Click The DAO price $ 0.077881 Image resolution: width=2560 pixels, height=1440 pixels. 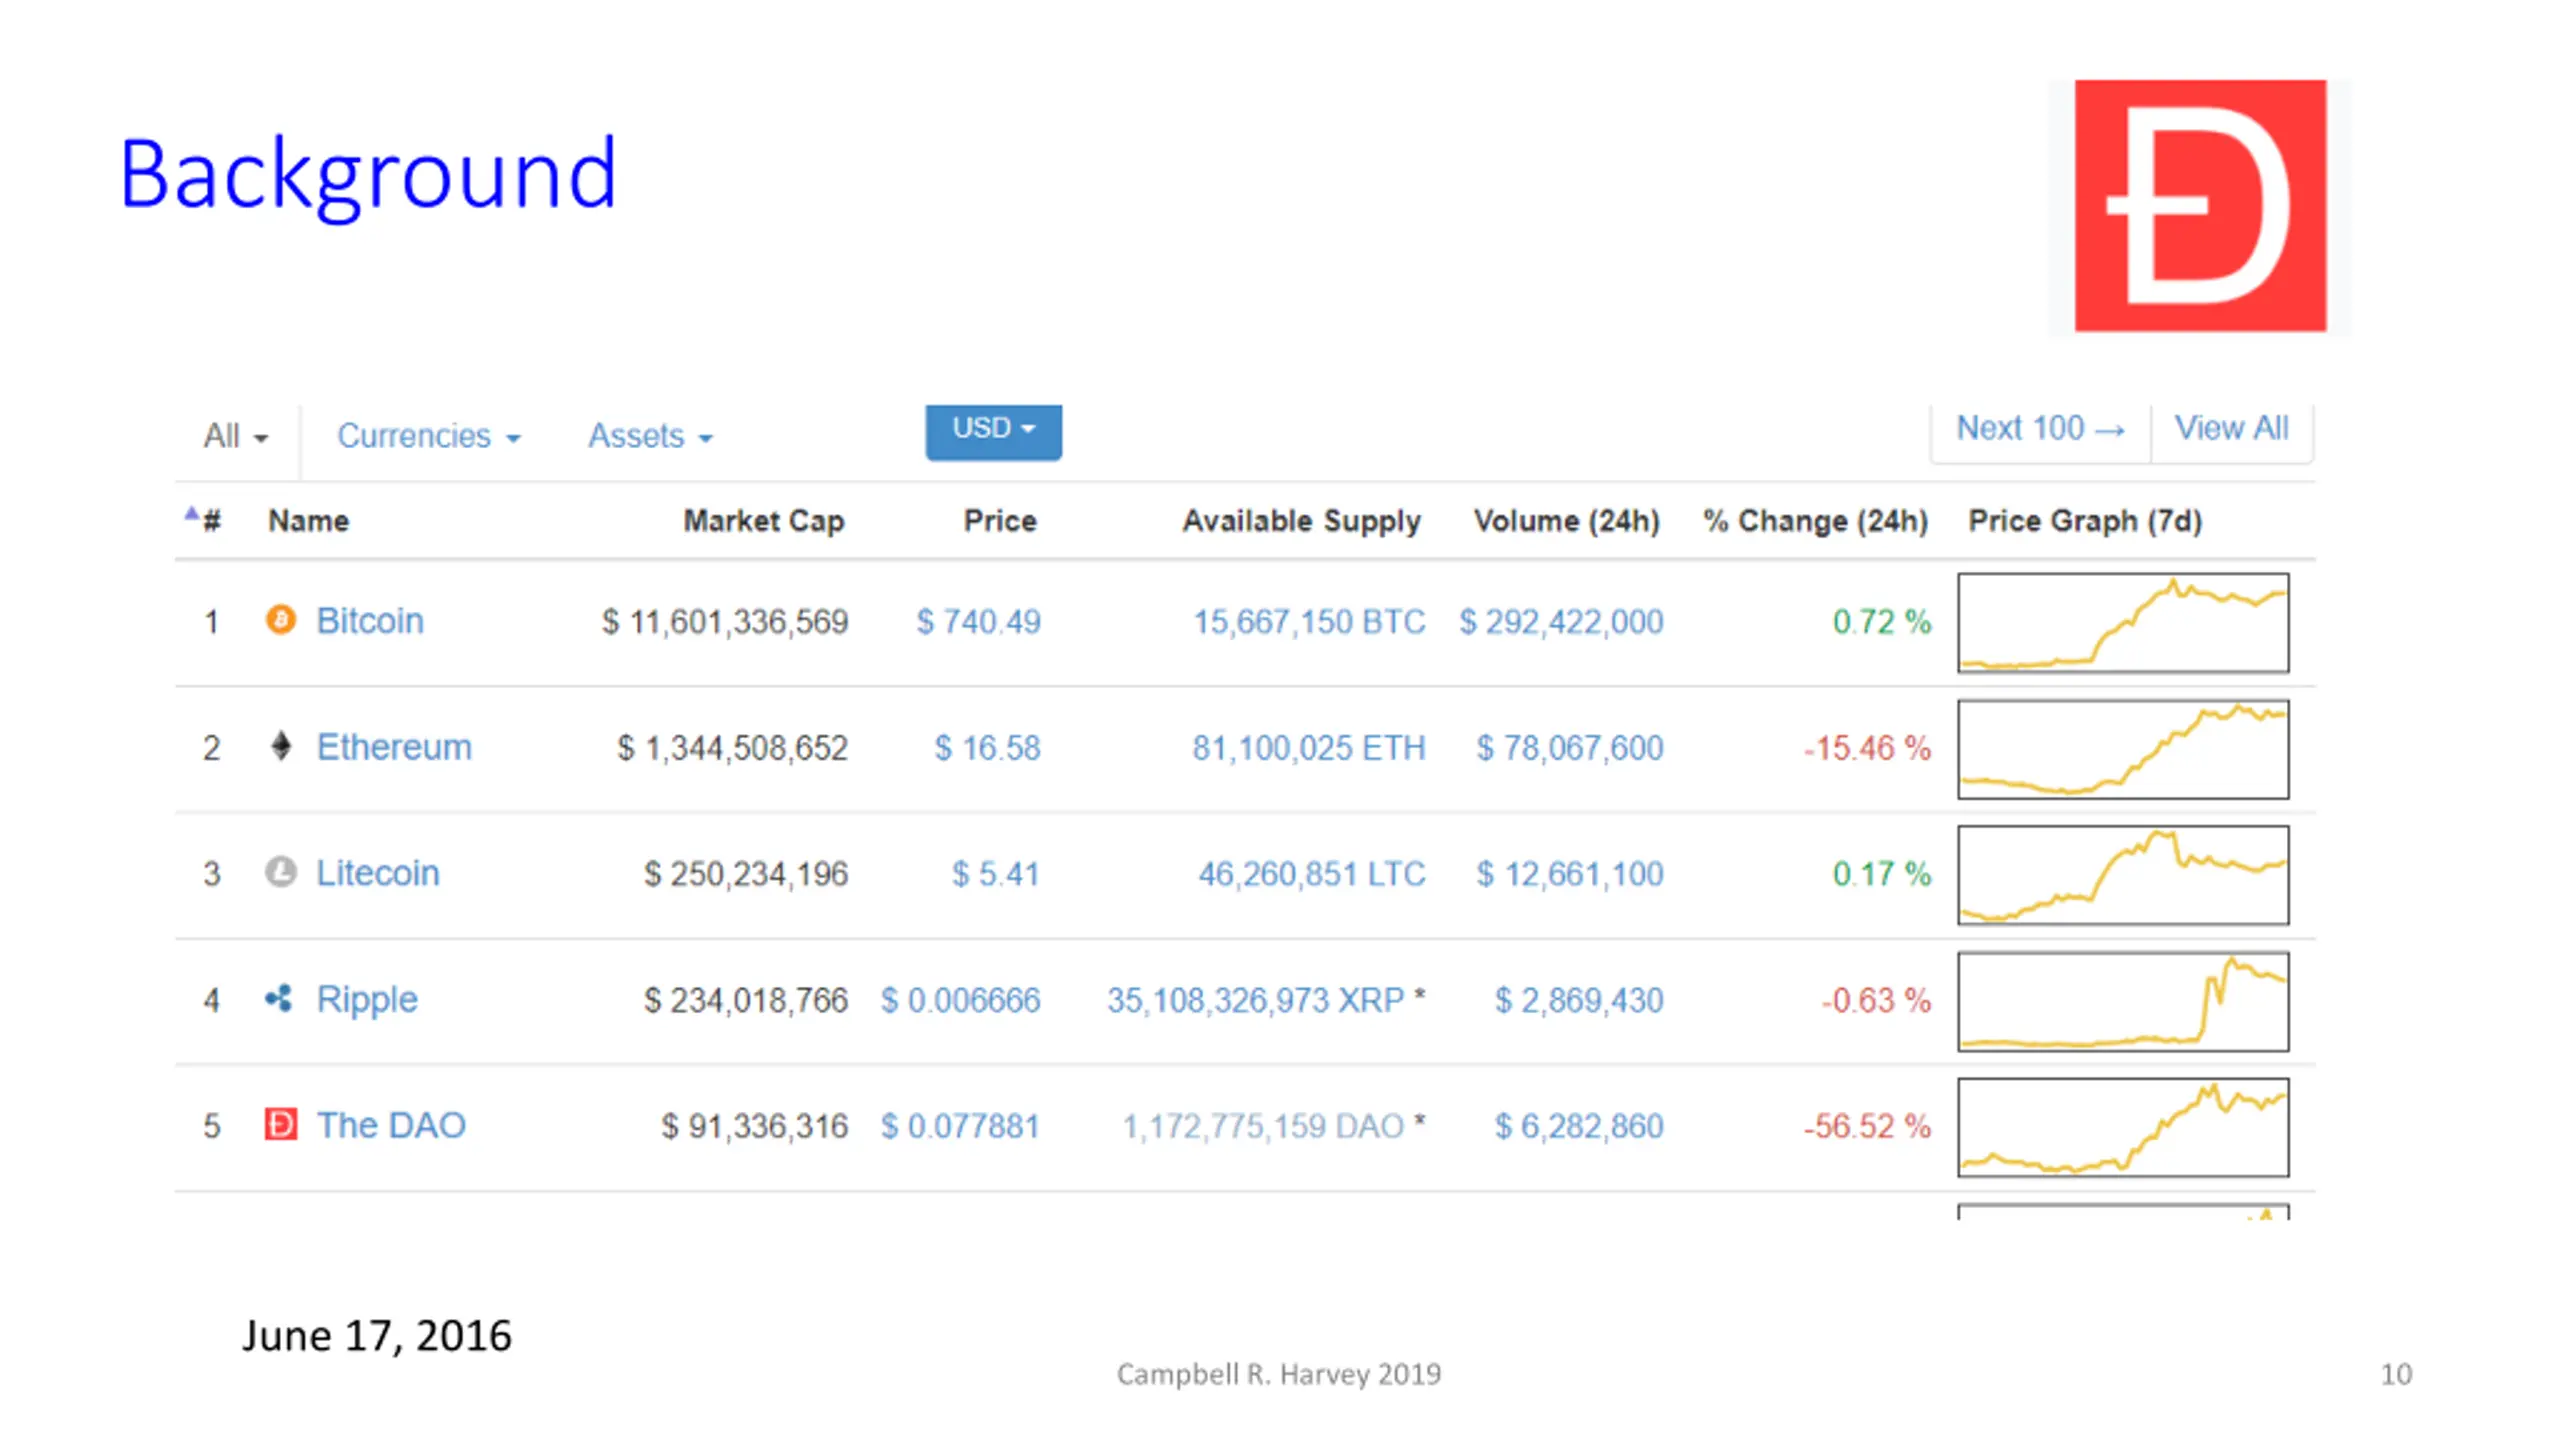(961, 1126)
